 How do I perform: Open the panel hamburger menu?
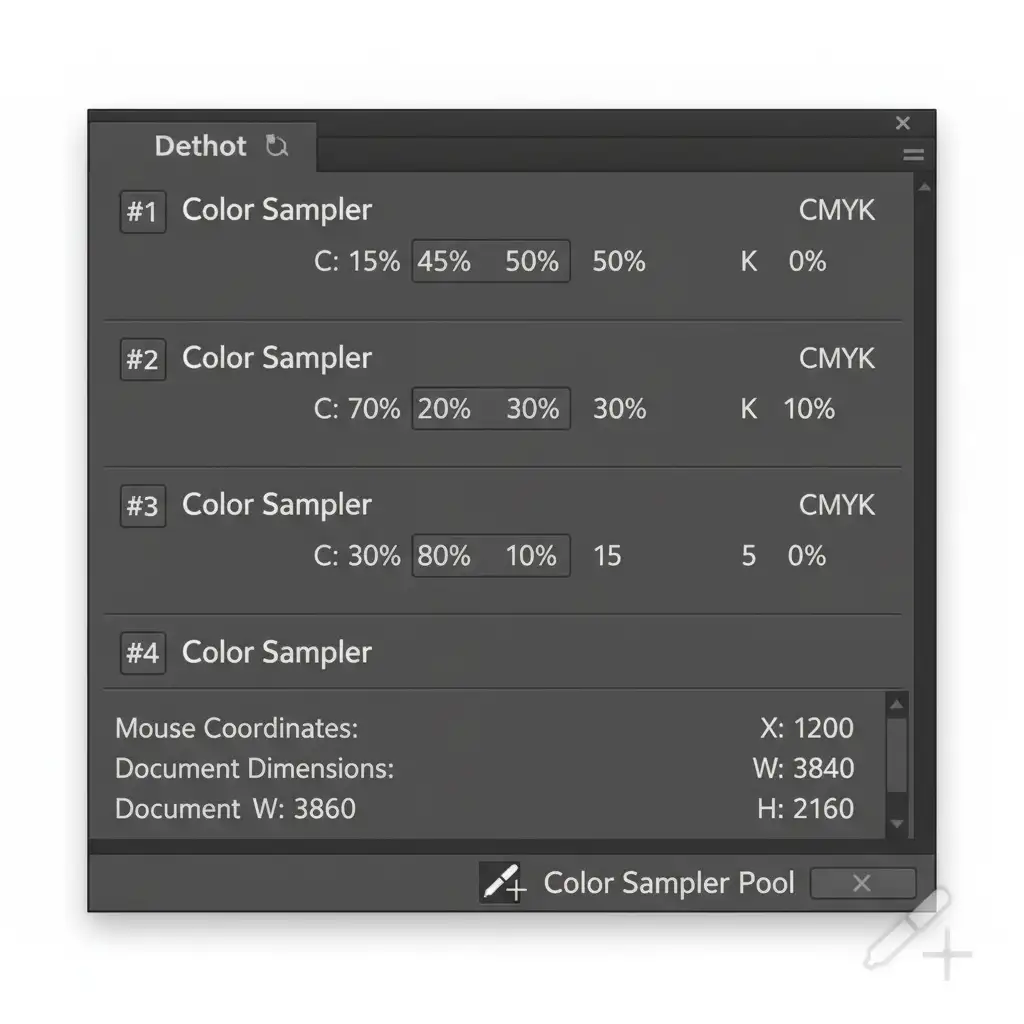pos(913,155)
